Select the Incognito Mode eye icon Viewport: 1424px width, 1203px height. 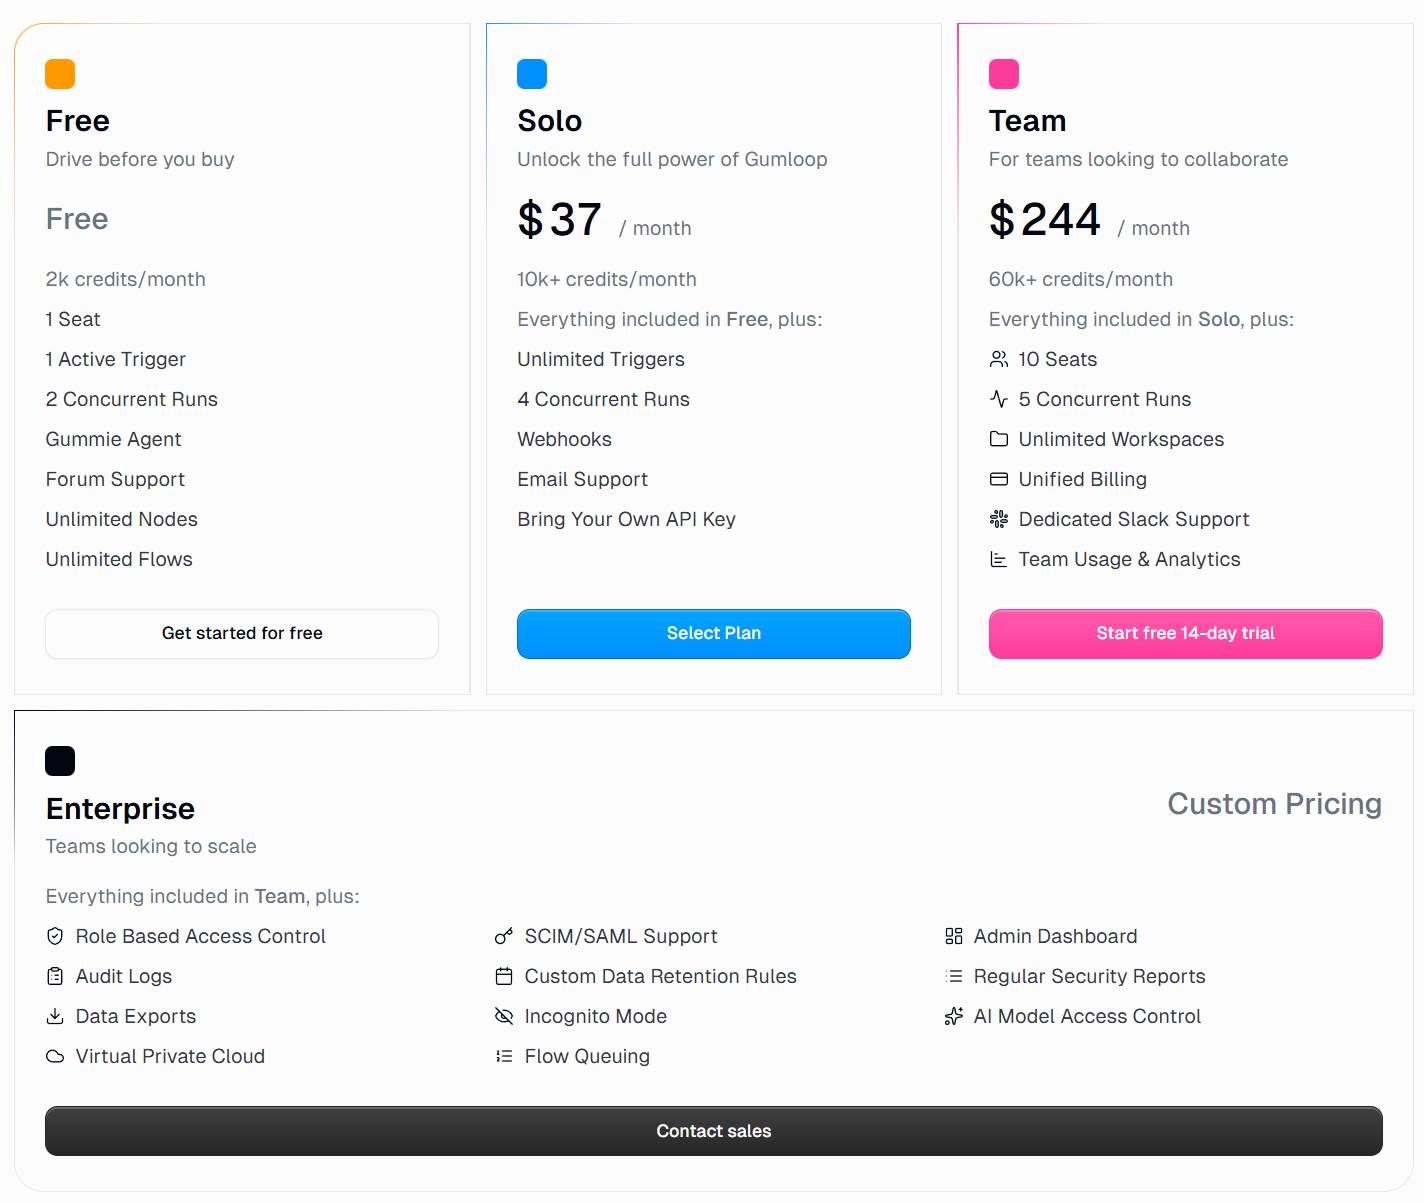tap(504, 1016)
